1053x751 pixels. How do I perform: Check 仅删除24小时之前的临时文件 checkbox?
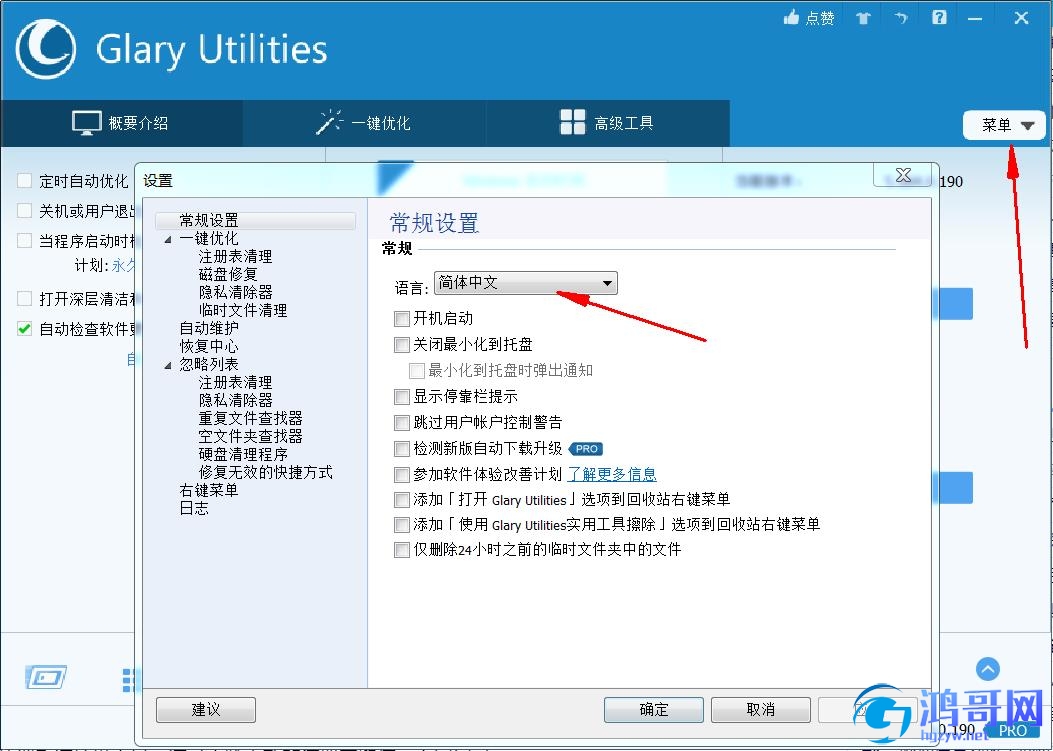402,550
